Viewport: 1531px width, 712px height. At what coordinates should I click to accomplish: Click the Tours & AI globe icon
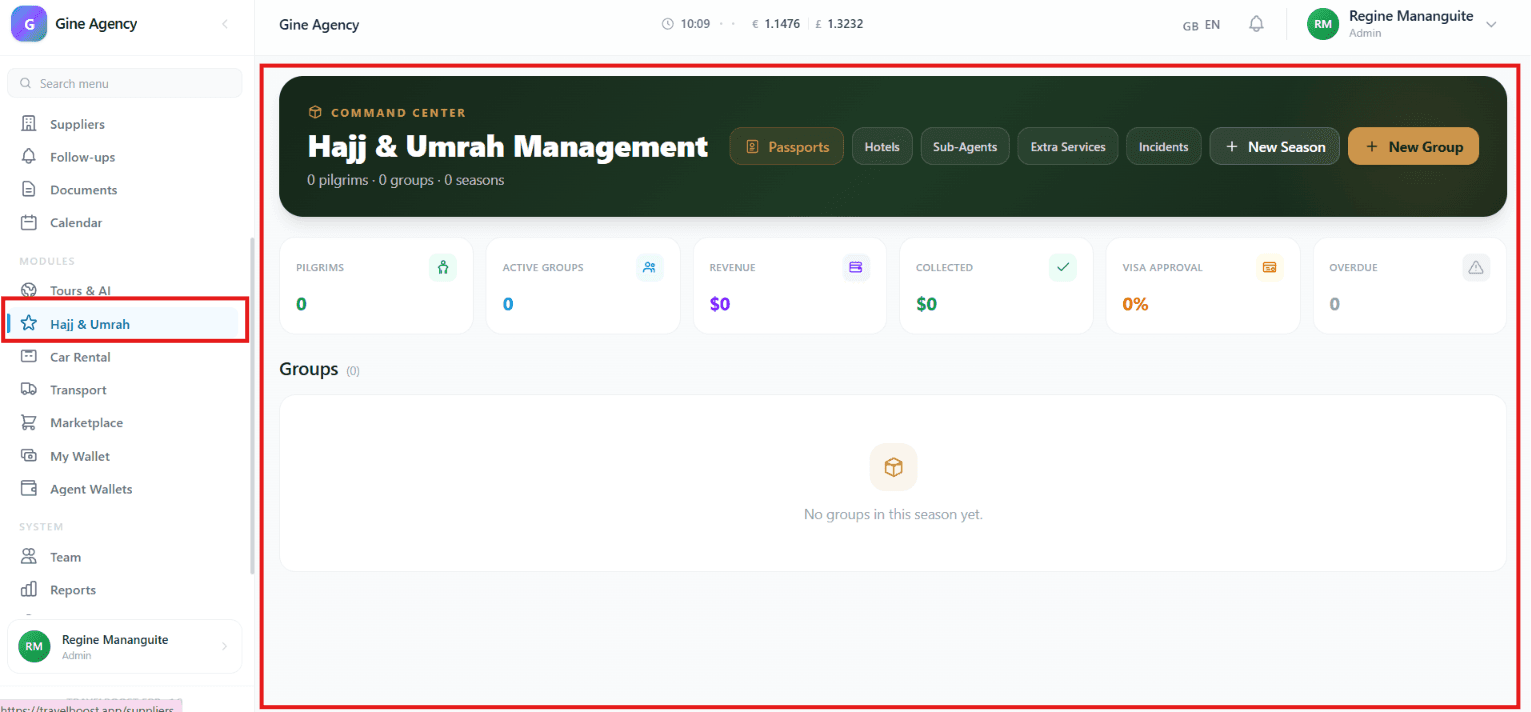[x=29, y=291]
